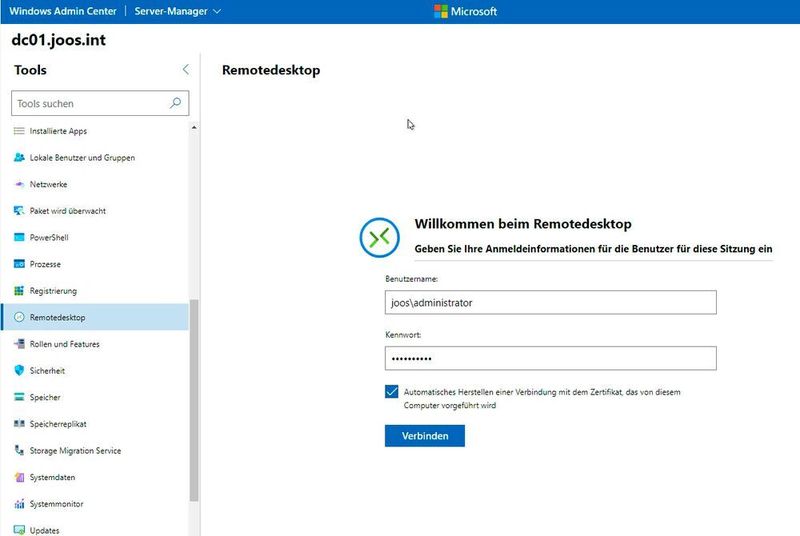Click the Registrierung icon

tap(19, 291)
